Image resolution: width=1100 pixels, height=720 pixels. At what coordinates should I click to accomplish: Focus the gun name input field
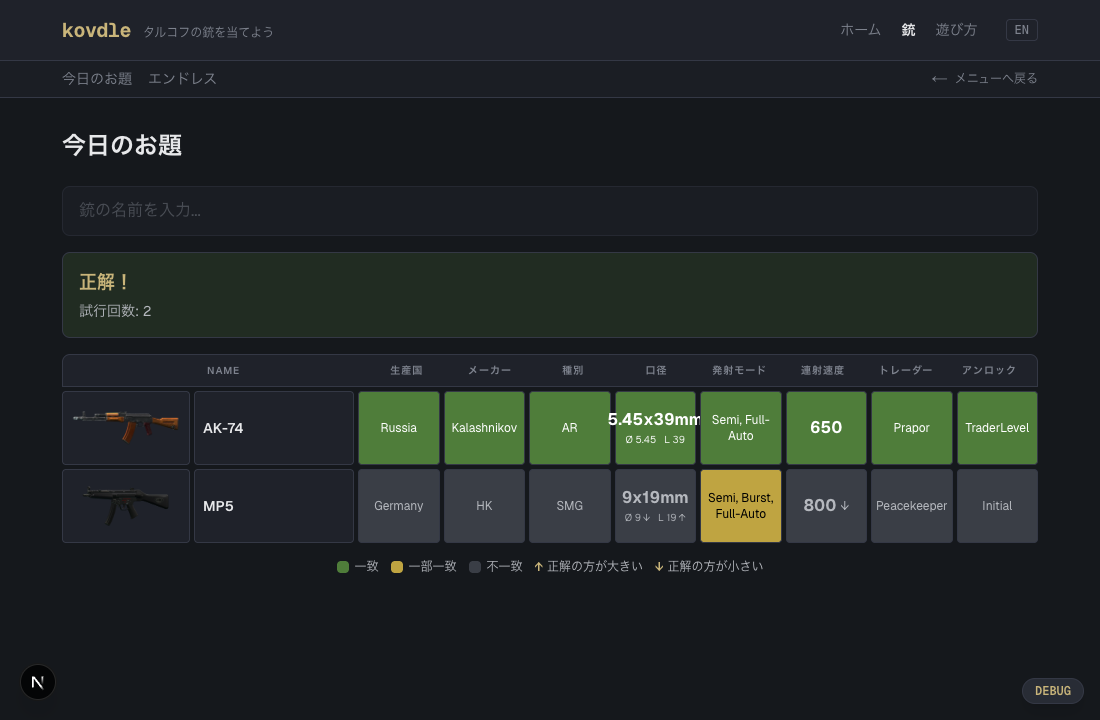pos(549,211)
